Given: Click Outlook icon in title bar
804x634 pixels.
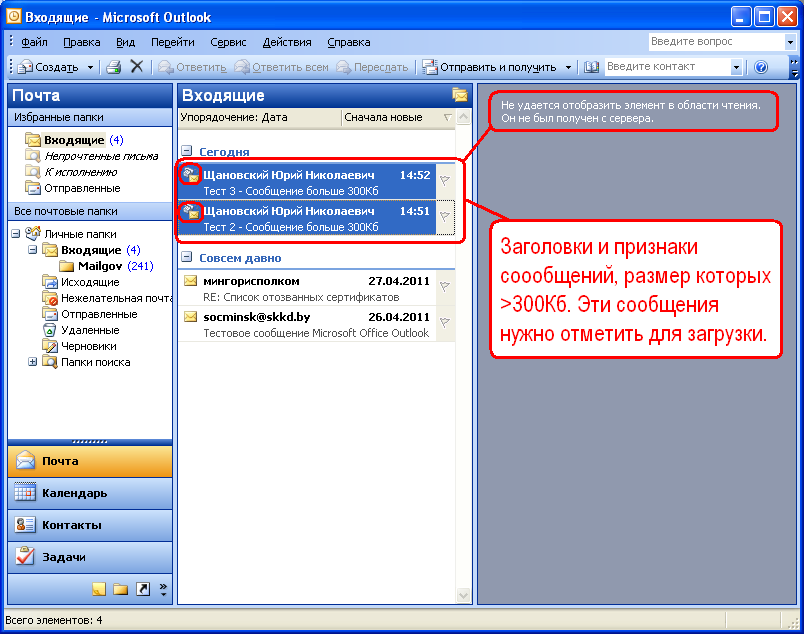Looking at the screenshot, I should pyautogui.click(x=13, y=16).
